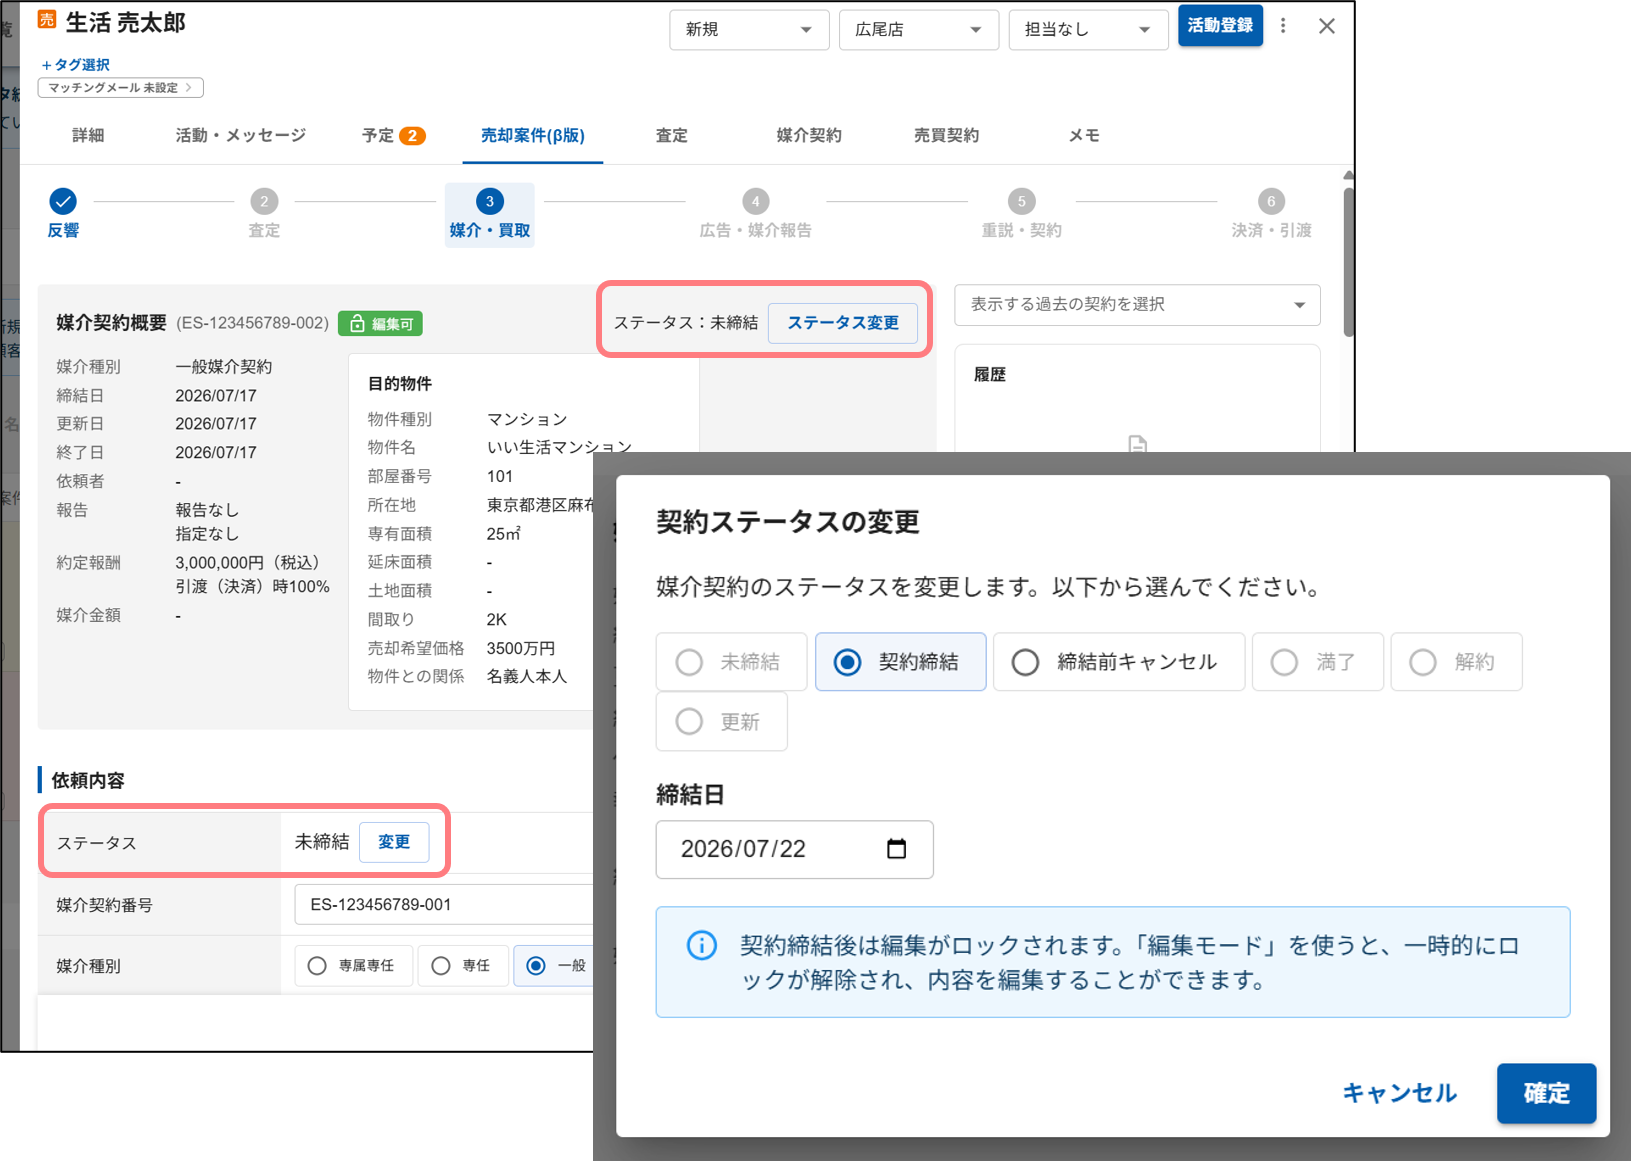Screen dimensions: 1631x1161
Task: Click the 物件との関係 value 名義人本人
Action: [x=527, y=677]
